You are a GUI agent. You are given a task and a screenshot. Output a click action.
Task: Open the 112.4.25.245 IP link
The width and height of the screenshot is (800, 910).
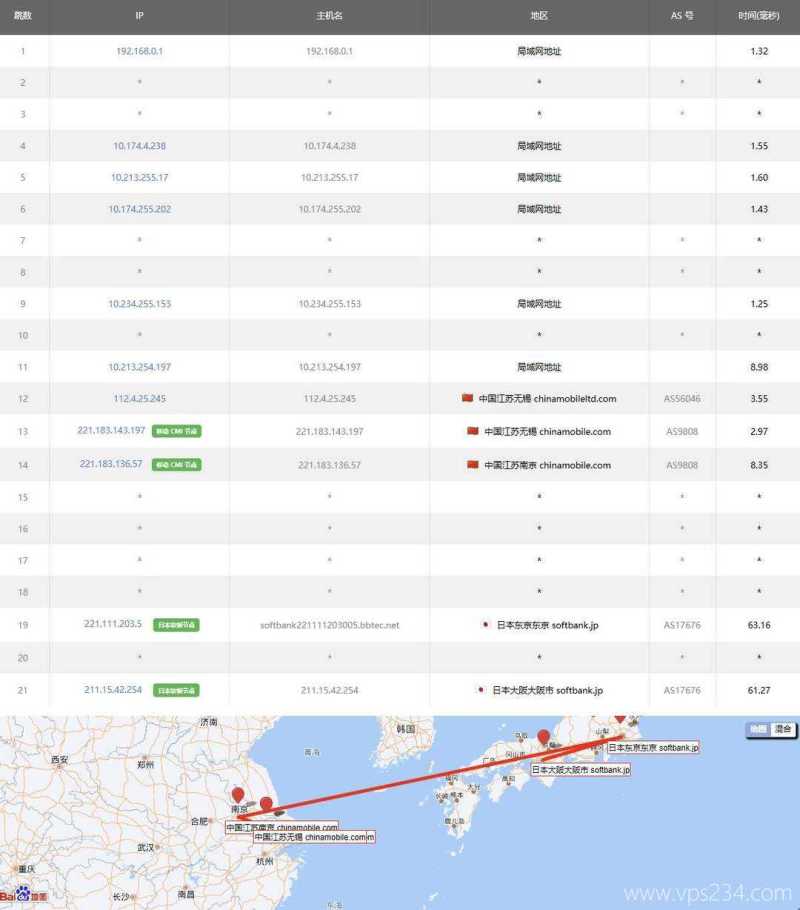coord(139,398)
